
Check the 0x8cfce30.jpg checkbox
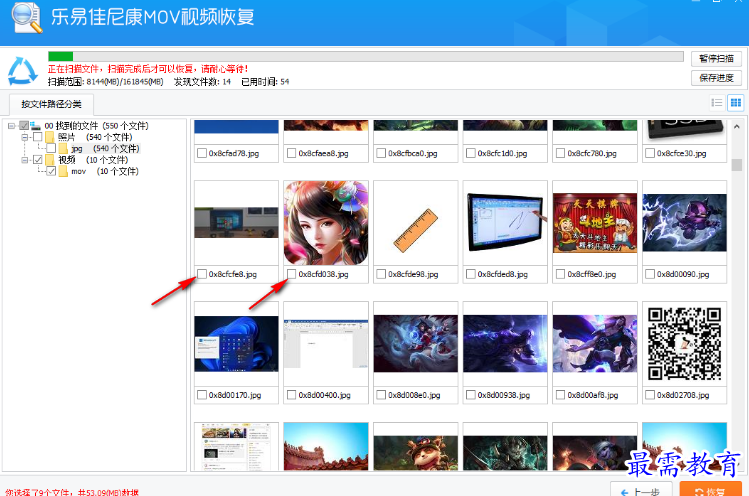coord(650,153)
